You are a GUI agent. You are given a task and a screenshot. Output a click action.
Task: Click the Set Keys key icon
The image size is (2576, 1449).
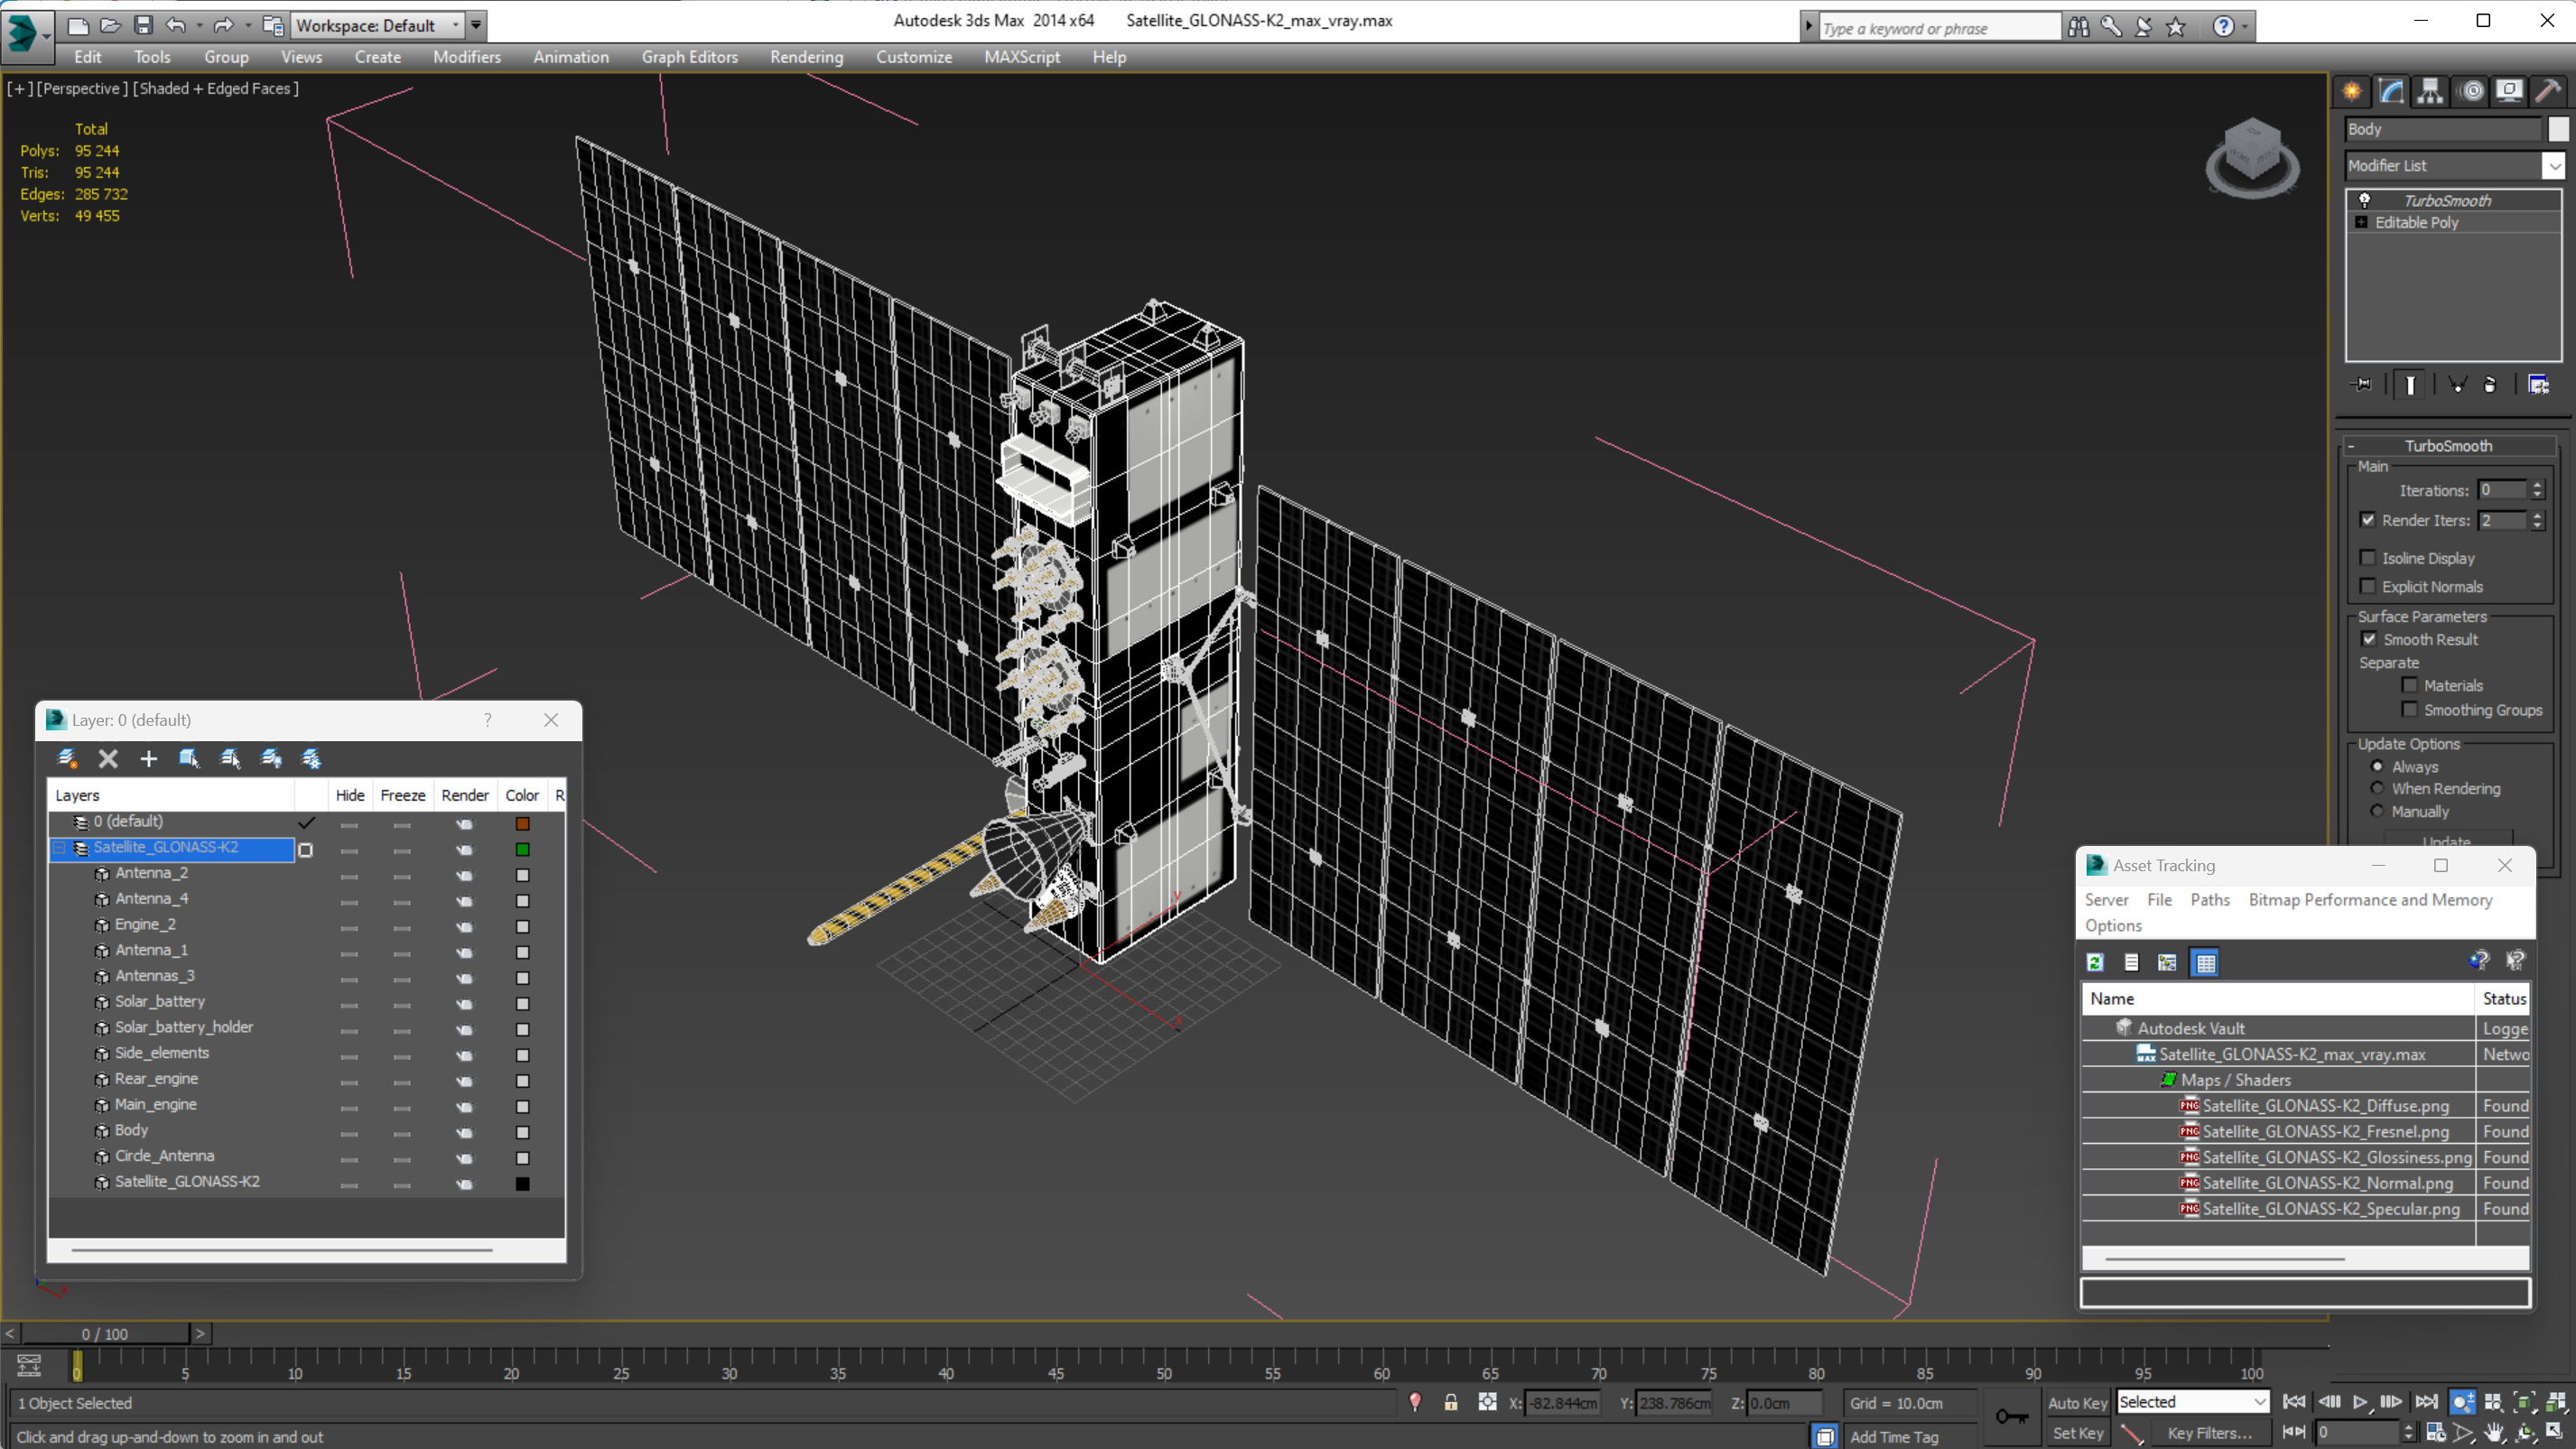2012,1417
